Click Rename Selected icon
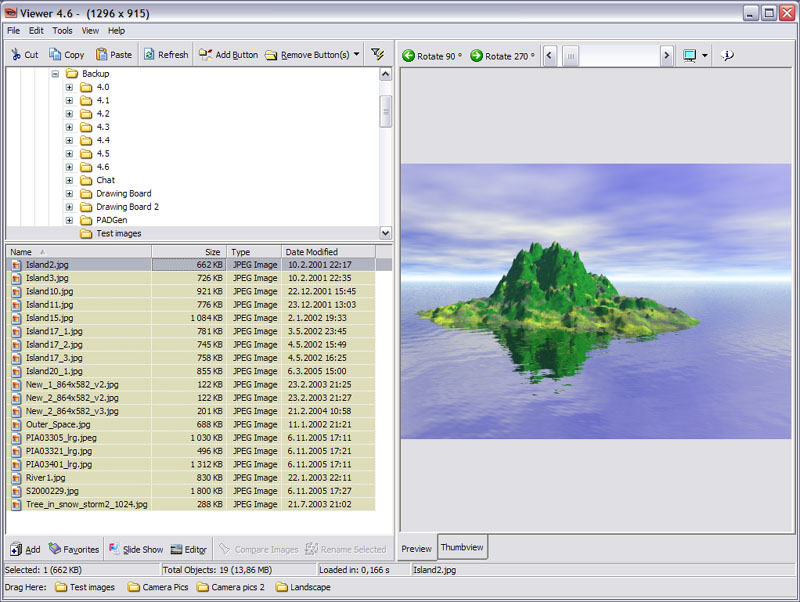The width and height of the screenshot is (800, 602). (x=311, y=549)
